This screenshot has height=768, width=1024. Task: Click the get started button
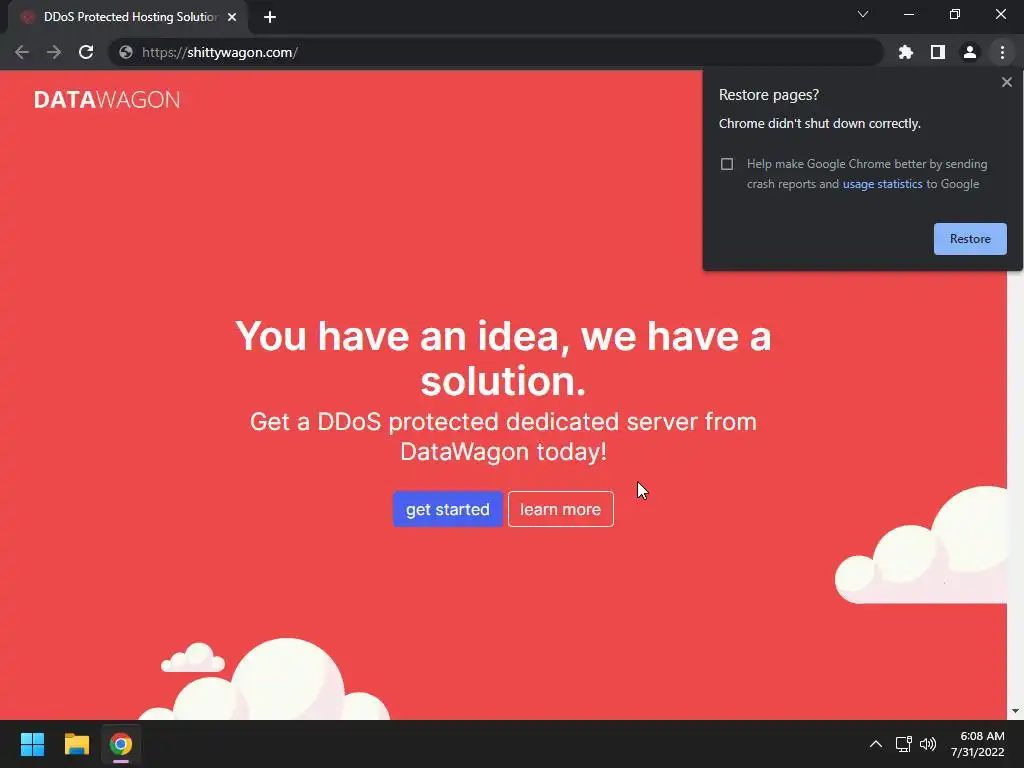[447, 509]
